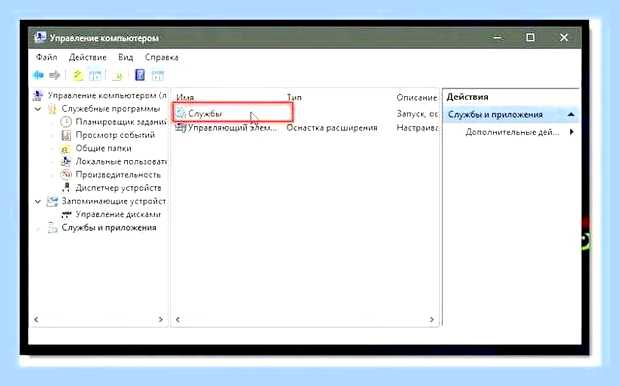Click right scroll arrow in list pane

[x=432, y=320]
